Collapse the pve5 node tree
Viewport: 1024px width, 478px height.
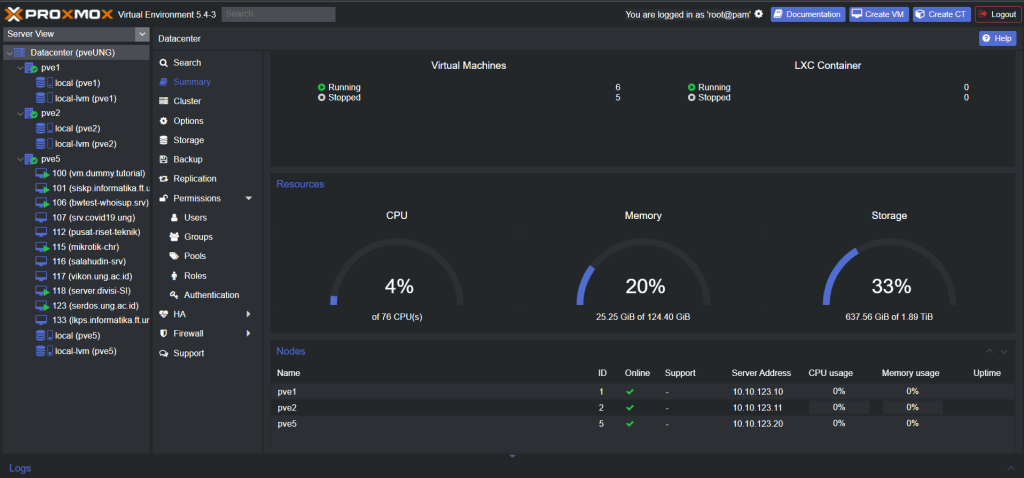(20, 159)
